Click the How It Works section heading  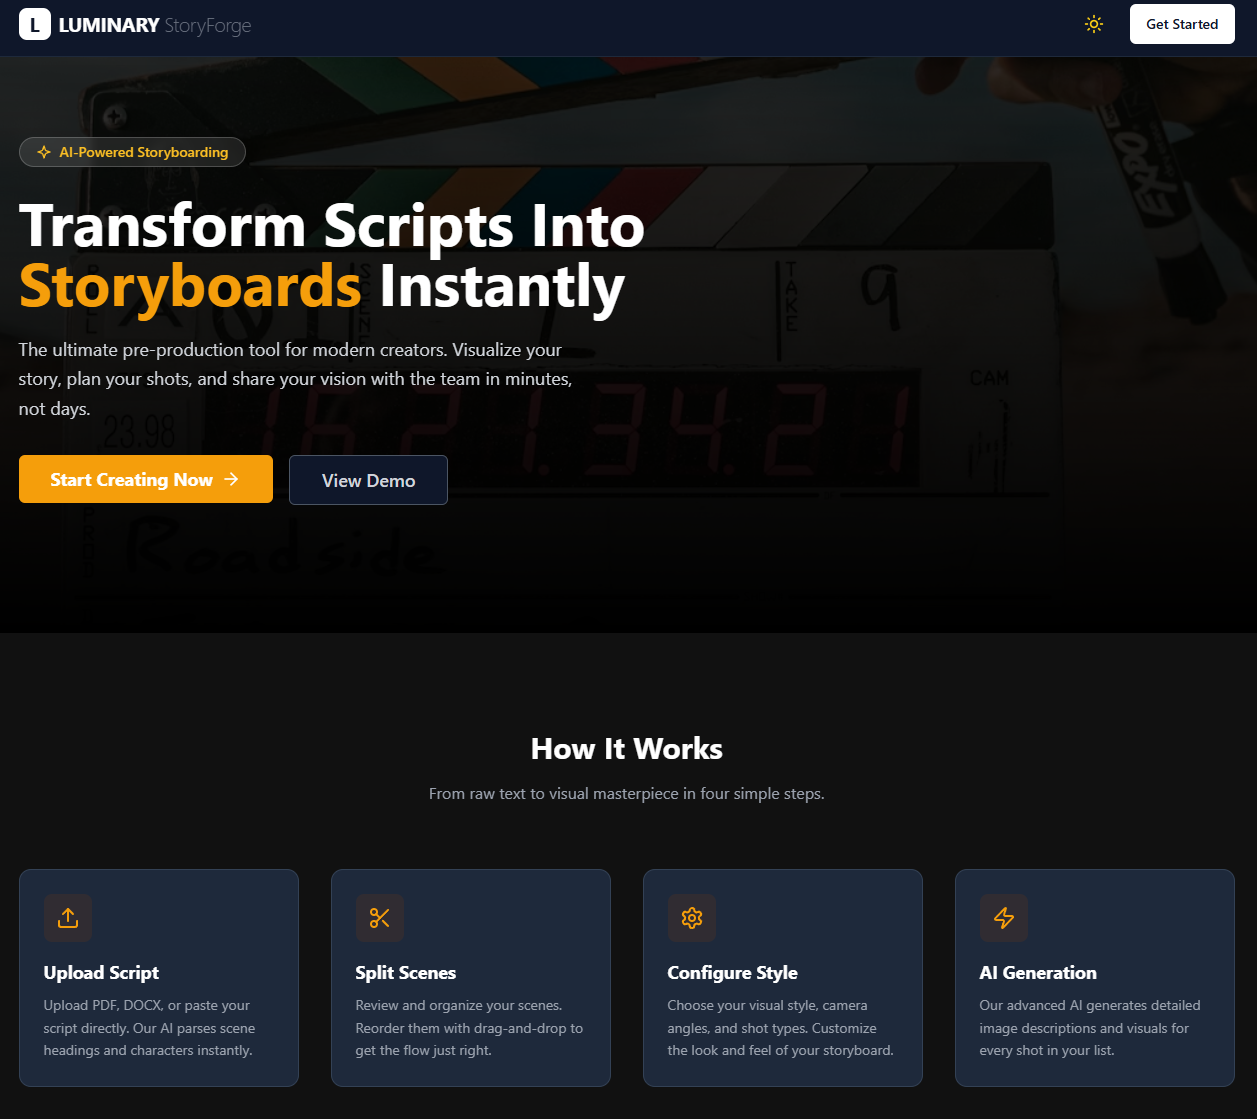click(627, 748)
